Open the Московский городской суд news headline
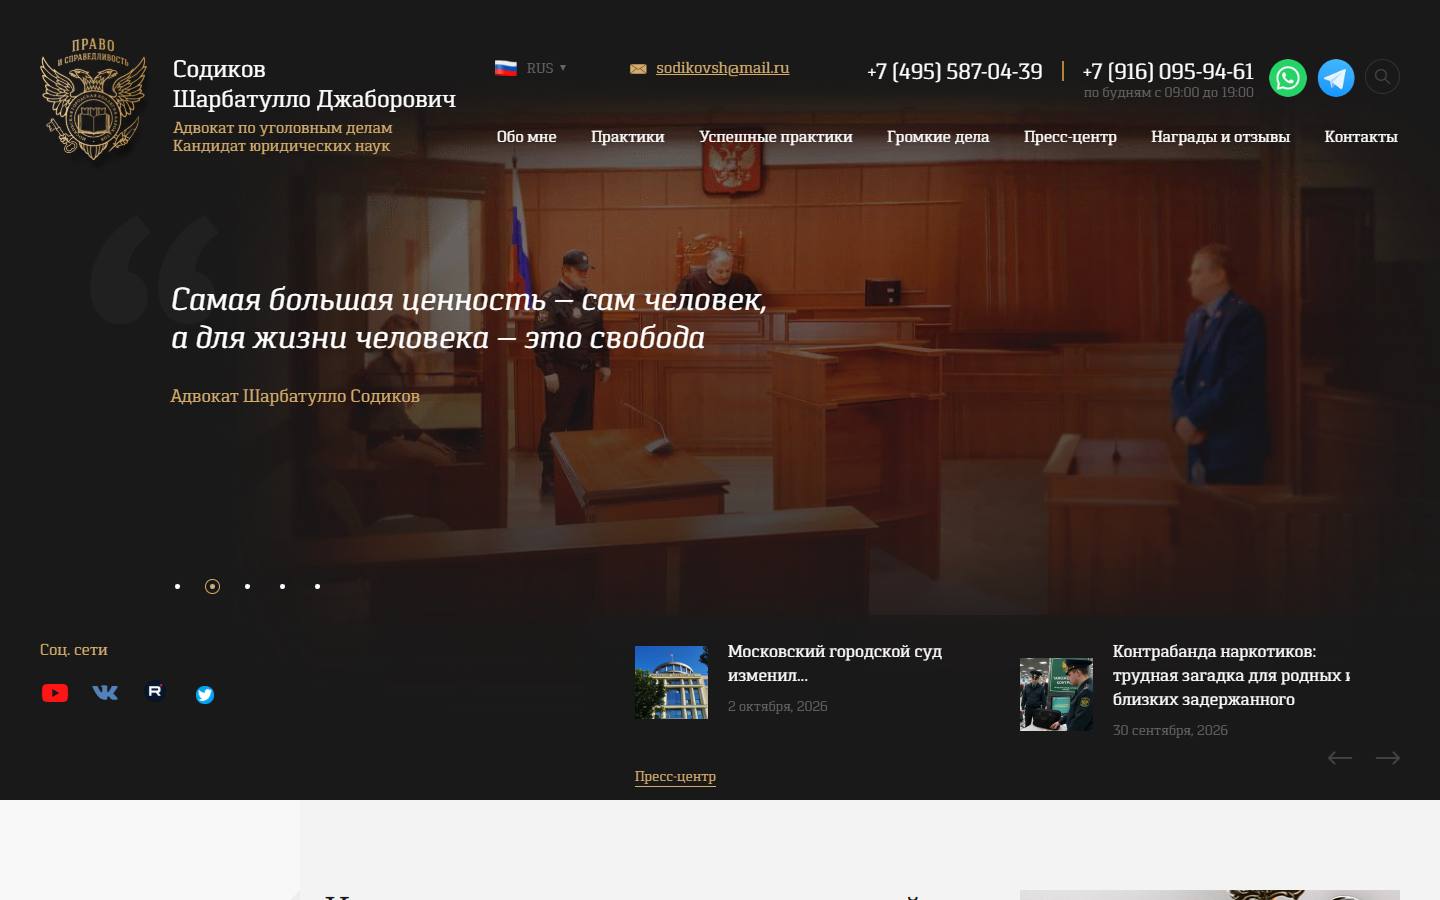Image resolution: width=1440 pixels, height=900 pixels. (835, 663)
